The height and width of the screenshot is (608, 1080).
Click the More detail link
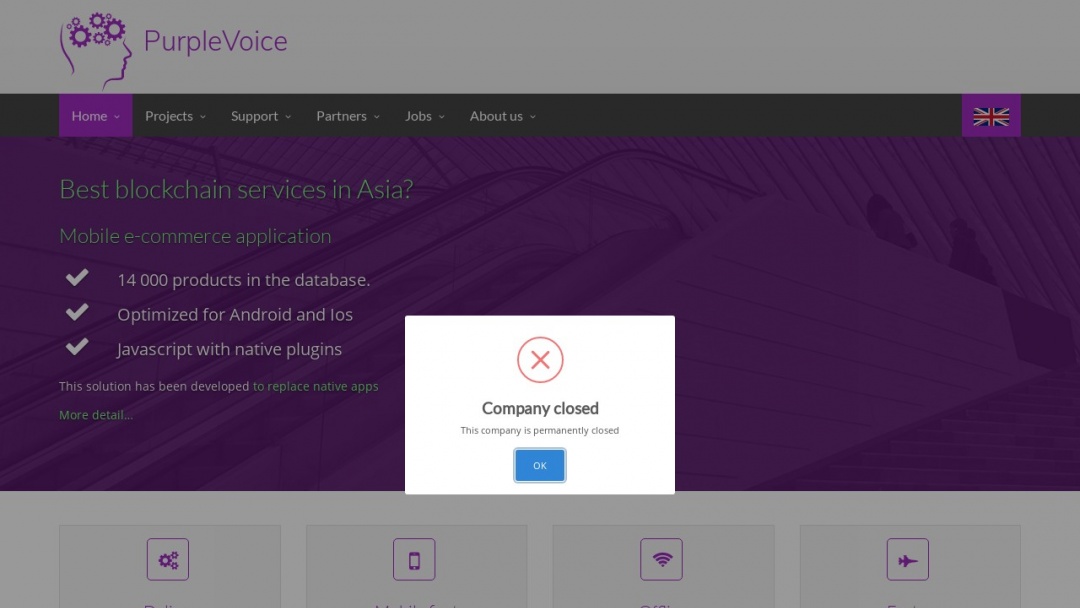pos(95,414)
